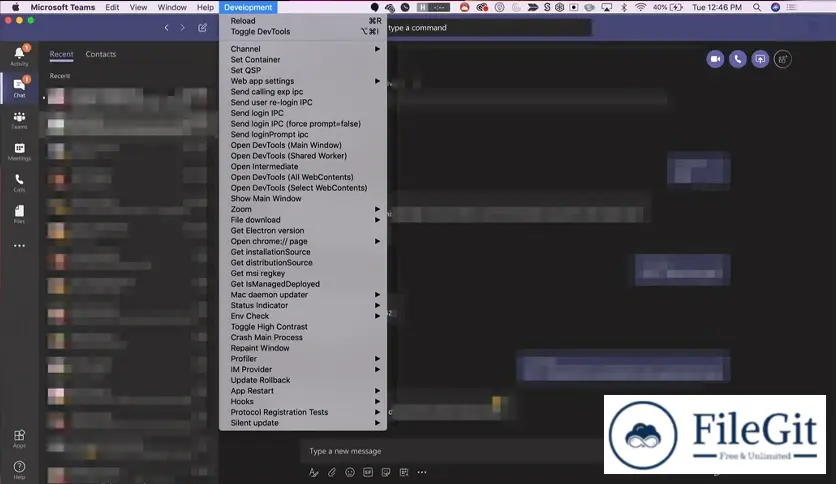Open the Activity bell icon

(x=19, y=55)
